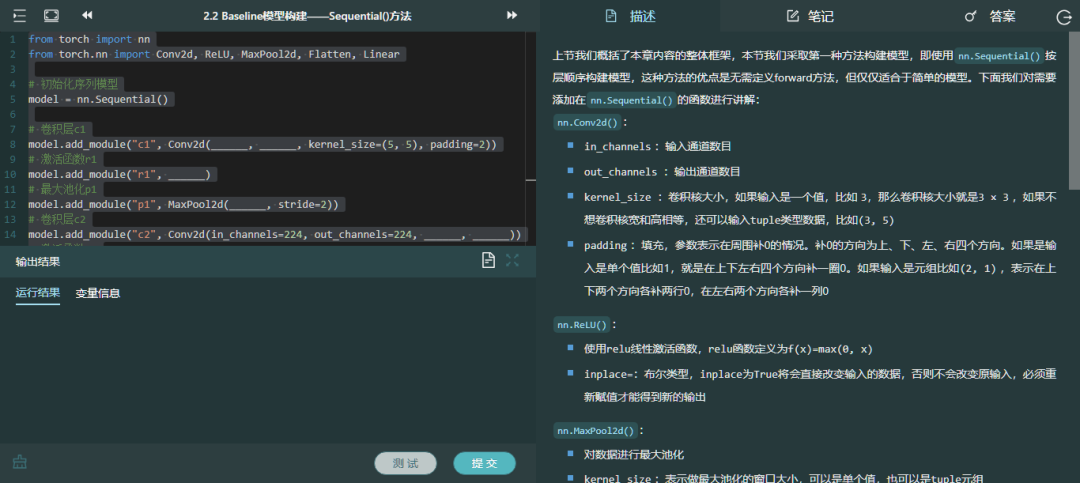
Task: Expand the output panel to fullscreen
Action: pos(512,260)
